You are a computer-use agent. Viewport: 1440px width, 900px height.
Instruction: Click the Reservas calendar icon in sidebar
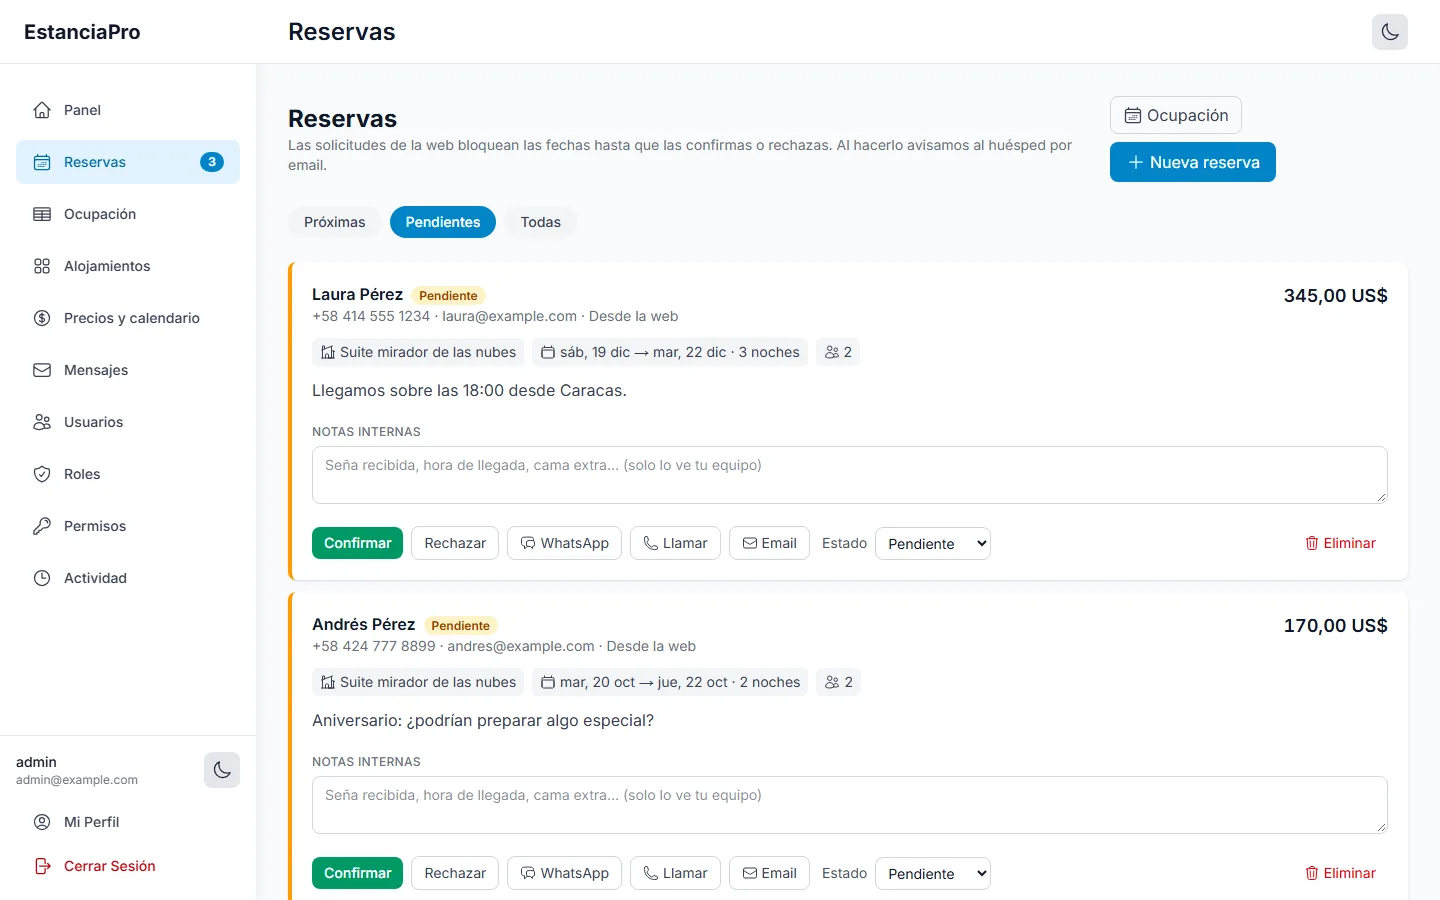click(x=42, y=162)
